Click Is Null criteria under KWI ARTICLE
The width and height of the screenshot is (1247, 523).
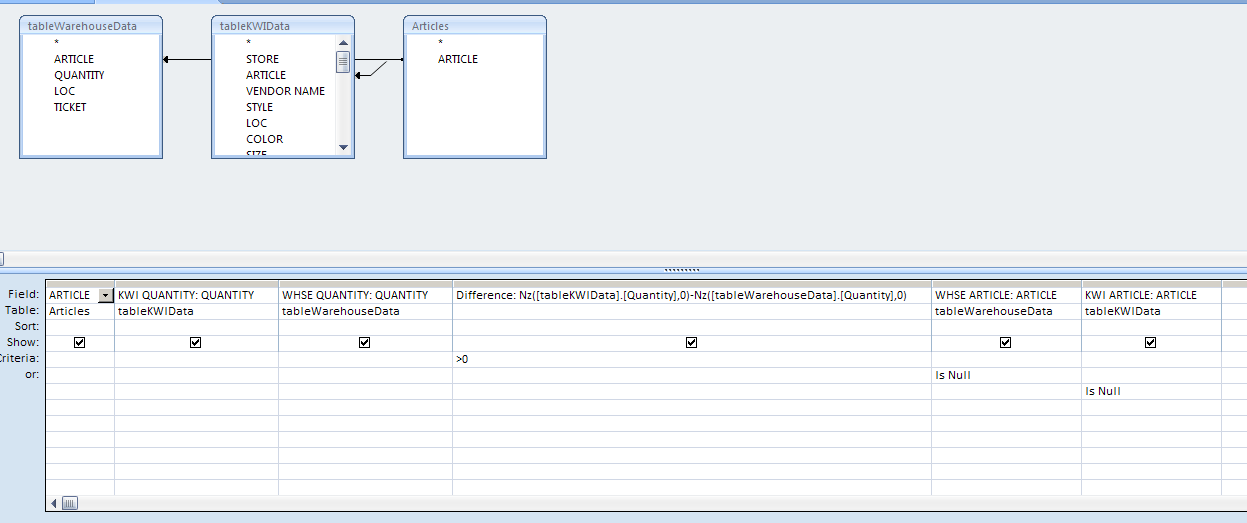coord(1151,391)
